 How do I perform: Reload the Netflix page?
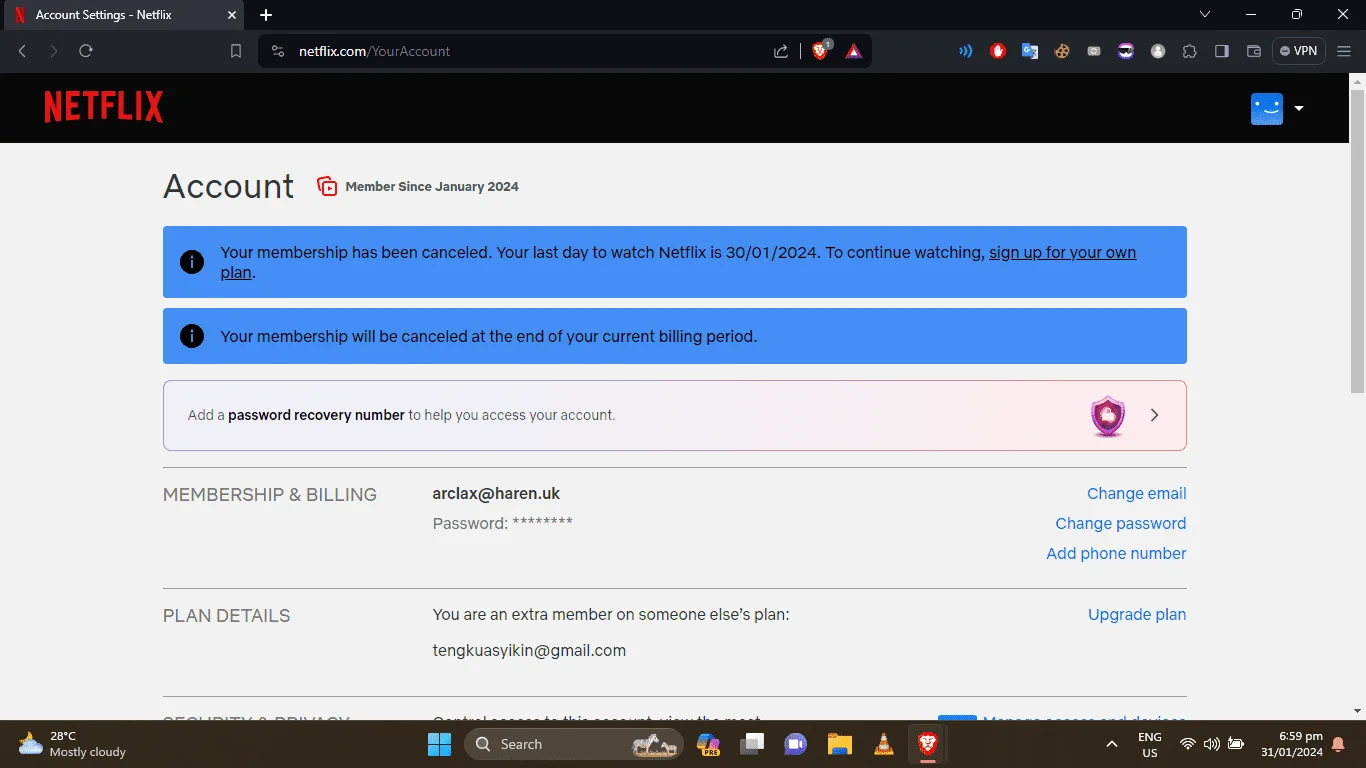point(86,51)
